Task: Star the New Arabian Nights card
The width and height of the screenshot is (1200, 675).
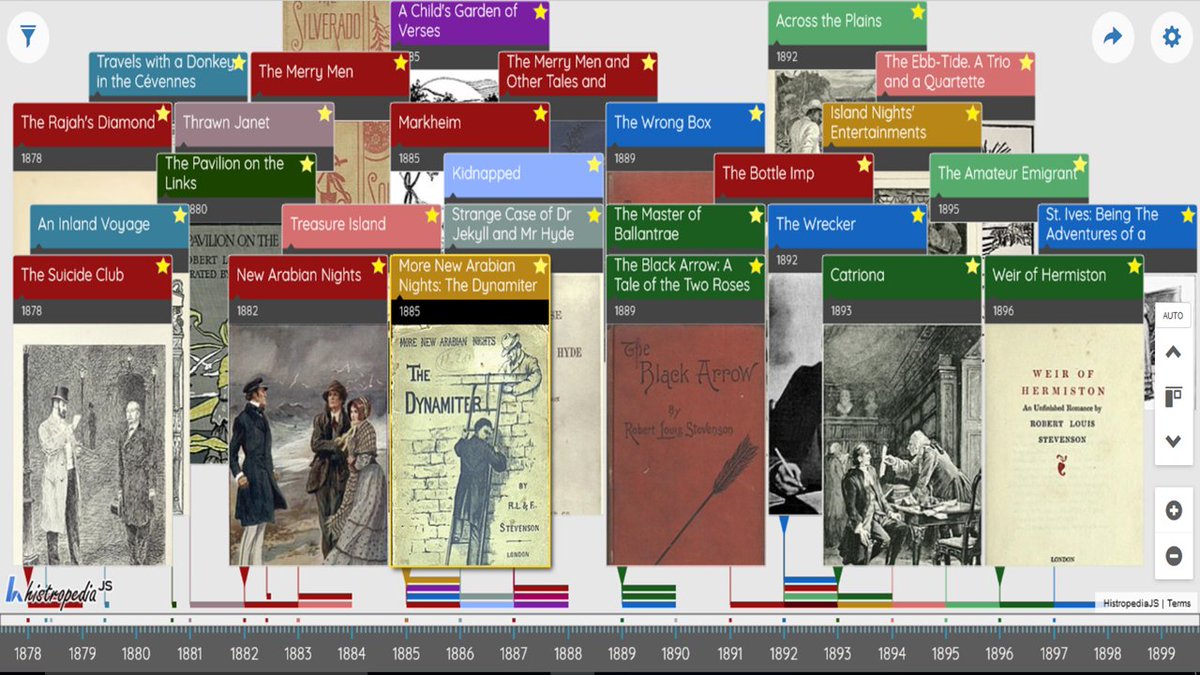Action: (378, 266)
